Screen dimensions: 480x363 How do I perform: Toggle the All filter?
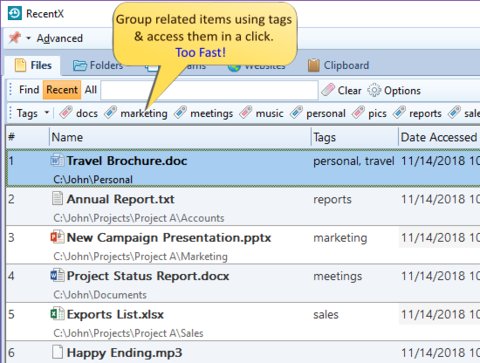coord(91,90)
